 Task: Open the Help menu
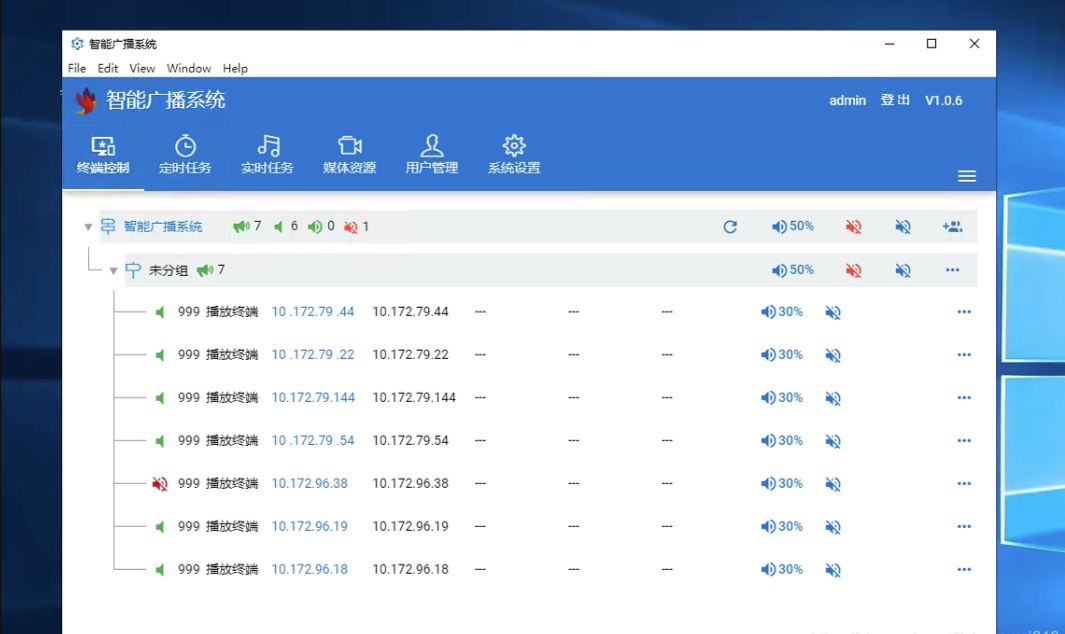click(235, 68)
